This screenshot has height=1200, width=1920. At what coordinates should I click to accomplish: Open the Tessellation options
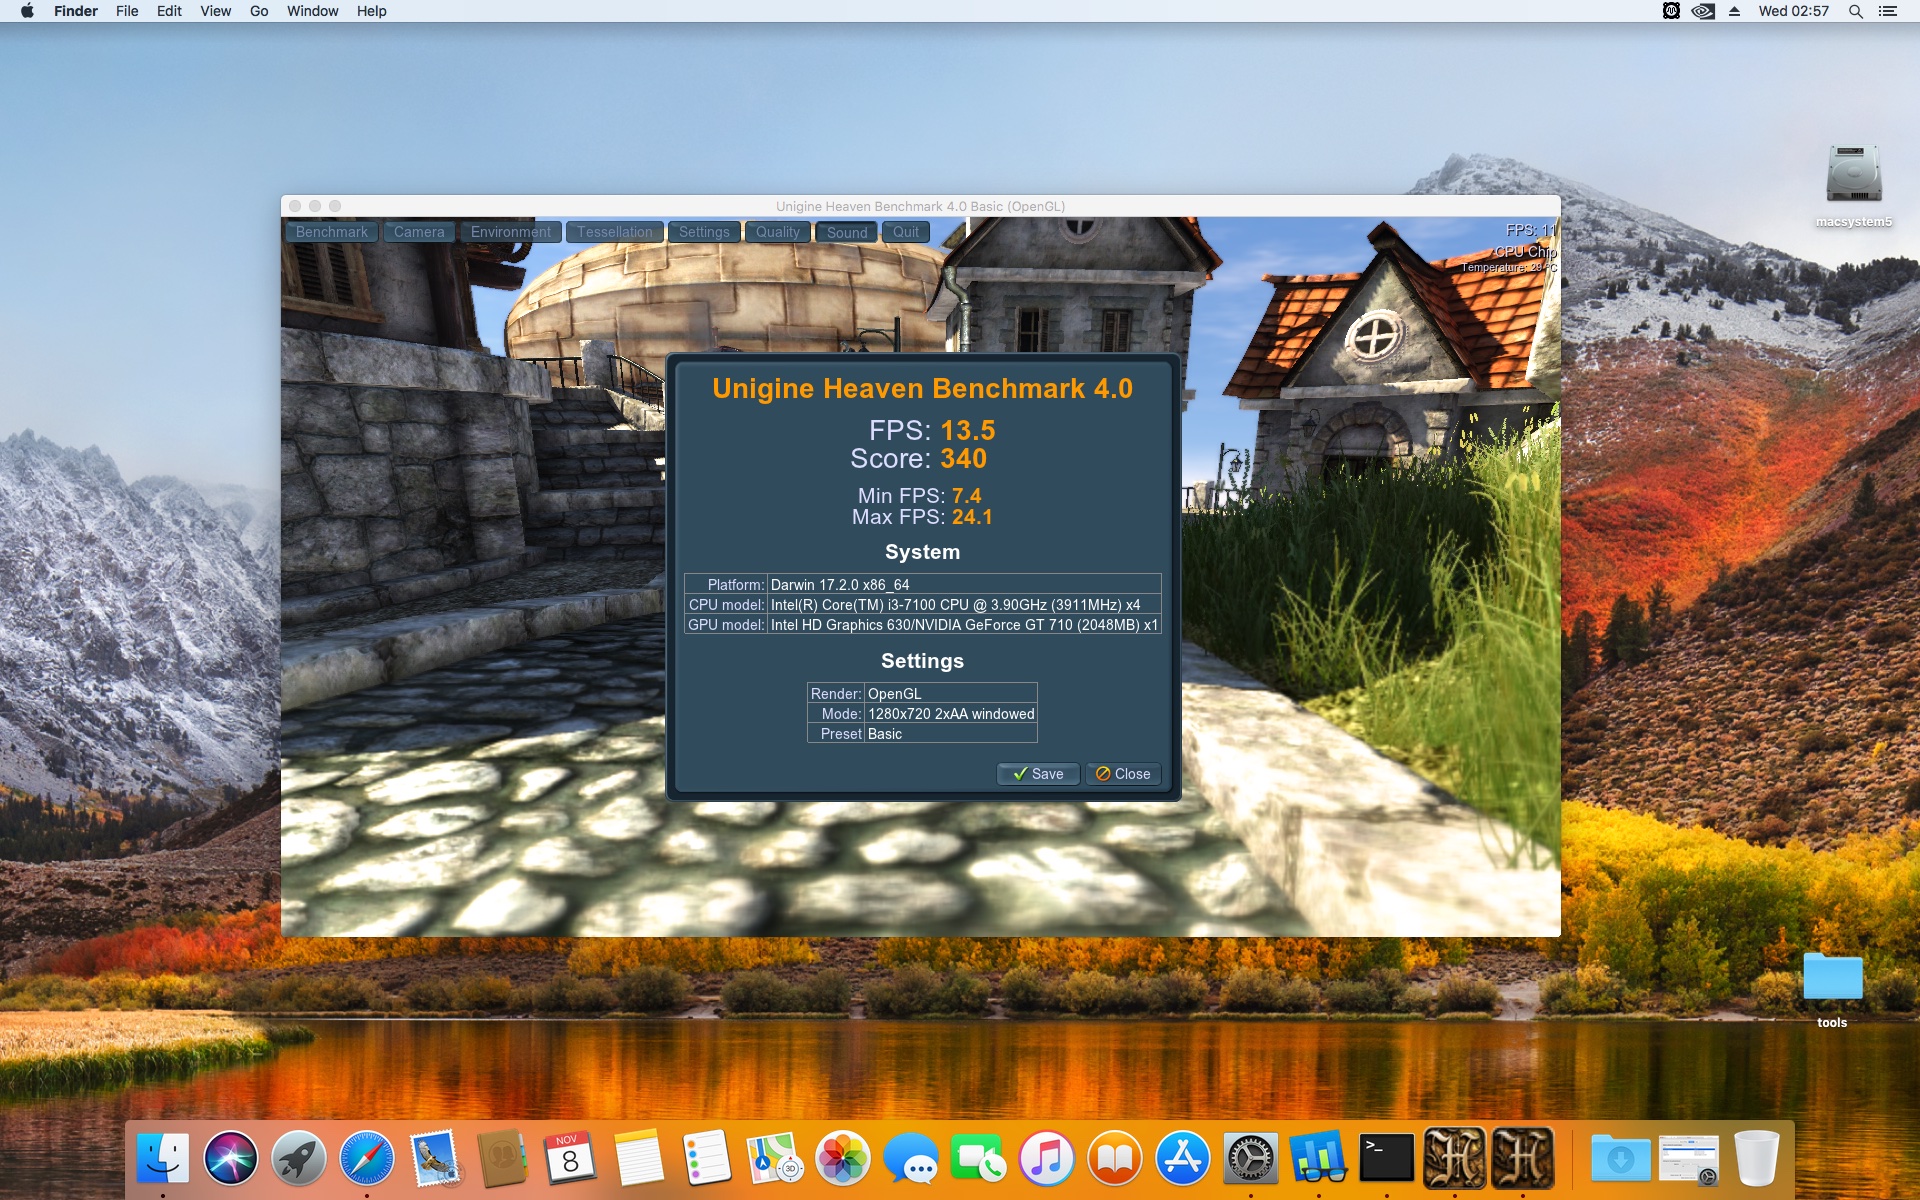click(614, 232)
